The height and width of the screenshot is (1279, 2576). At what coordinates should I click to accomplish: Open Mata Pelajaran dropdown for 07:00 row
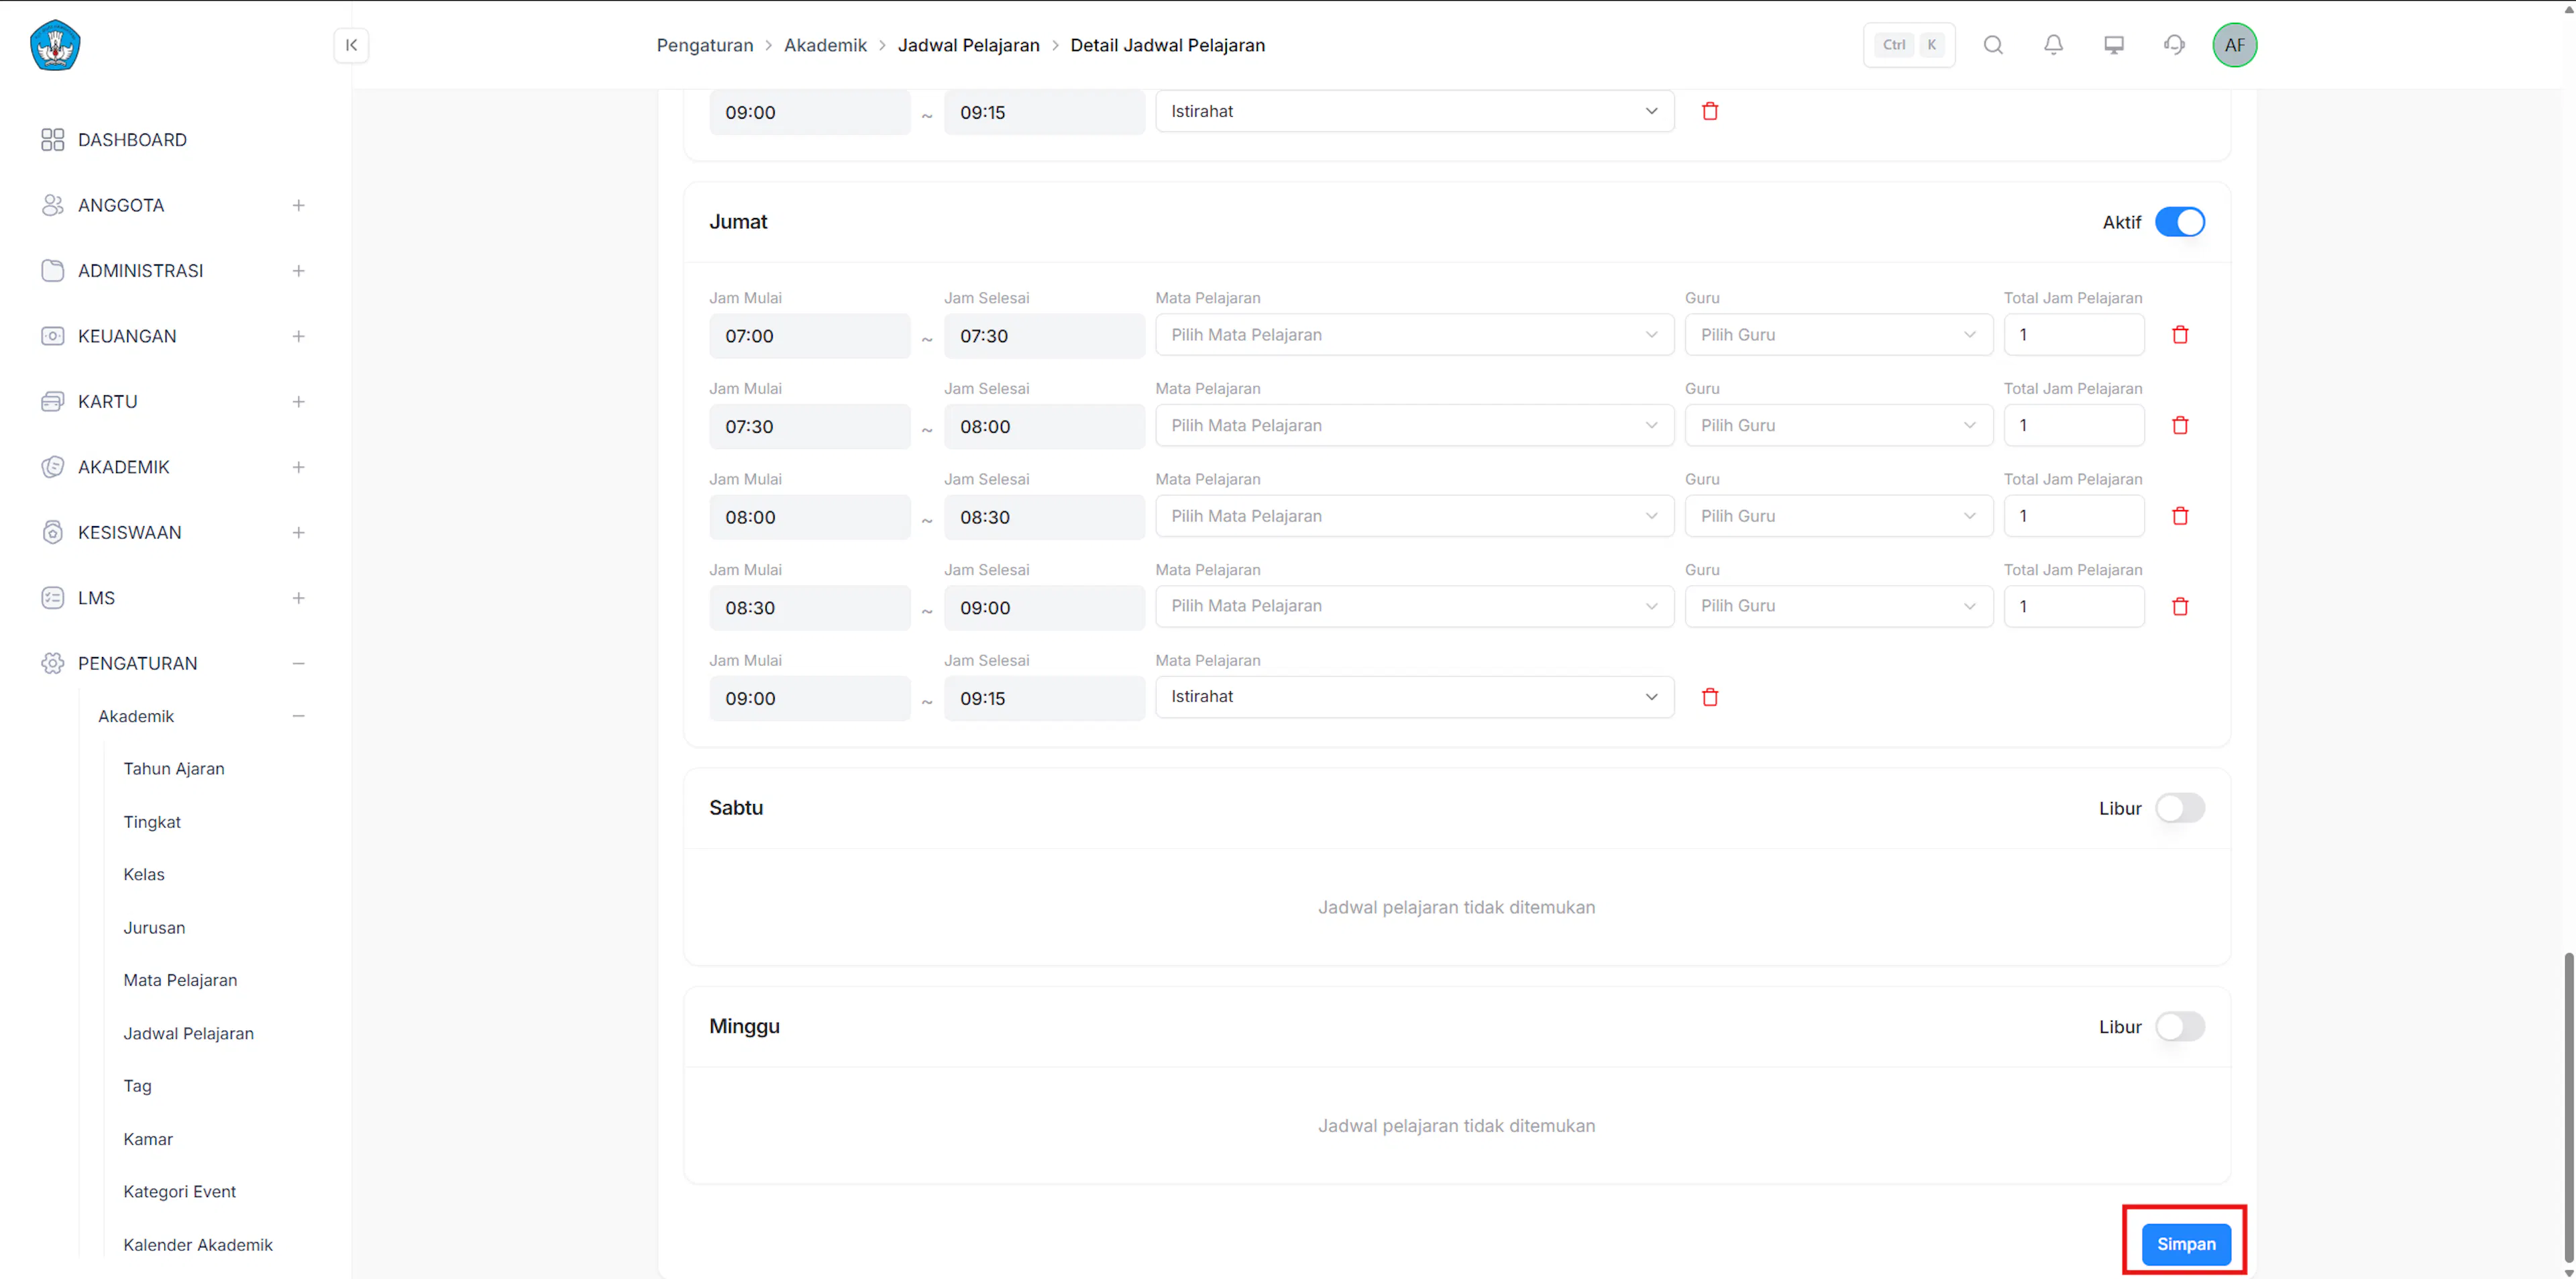[x=1414, y=335]
